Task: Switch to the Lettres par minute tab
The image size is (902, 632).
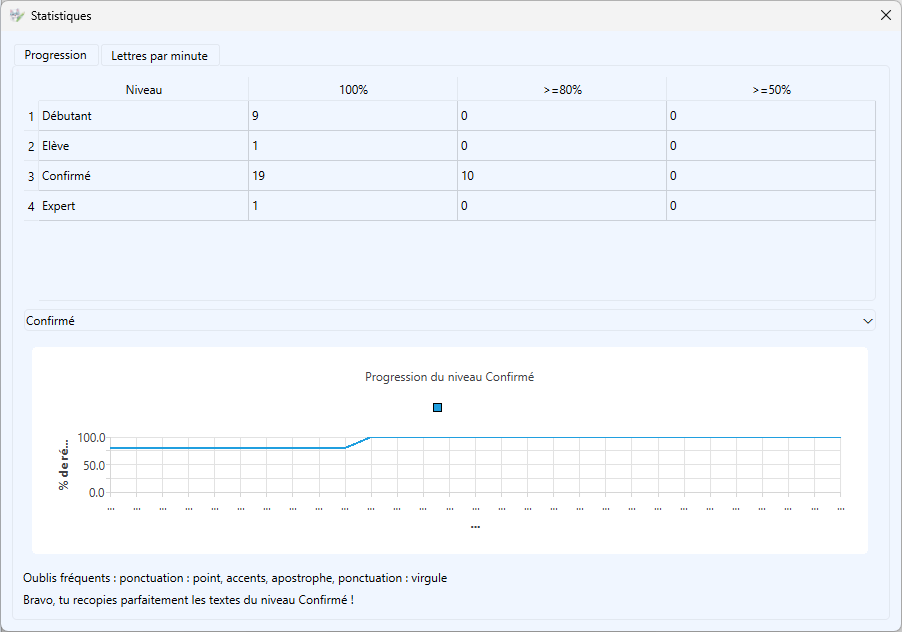Action: click(159, 56)
